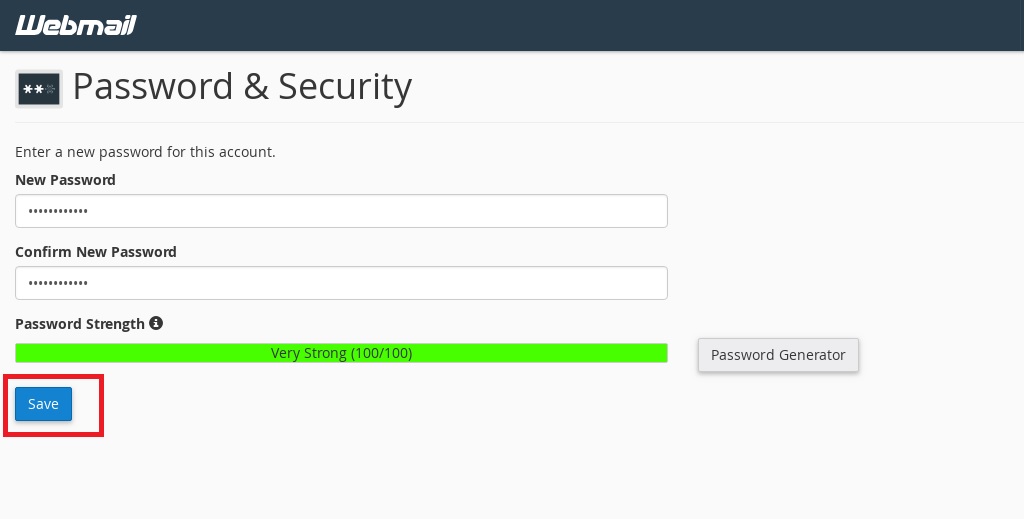Click the Very Strong (100/100) text
Viewport: 1025px width, 519px height.
point(341,353)
